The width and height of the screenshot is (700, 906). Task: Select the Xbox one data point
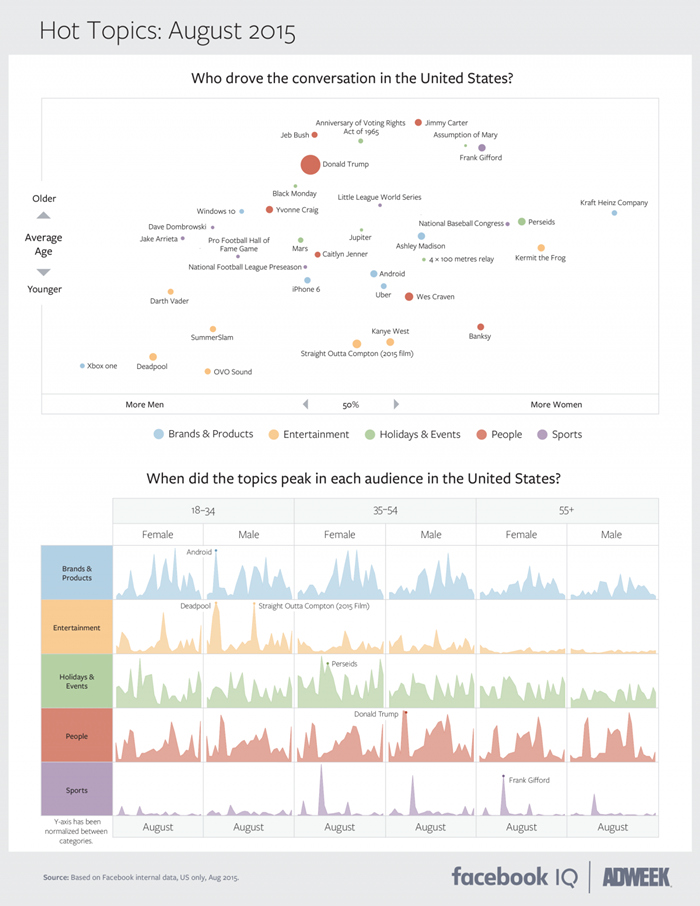click(82, 366)
